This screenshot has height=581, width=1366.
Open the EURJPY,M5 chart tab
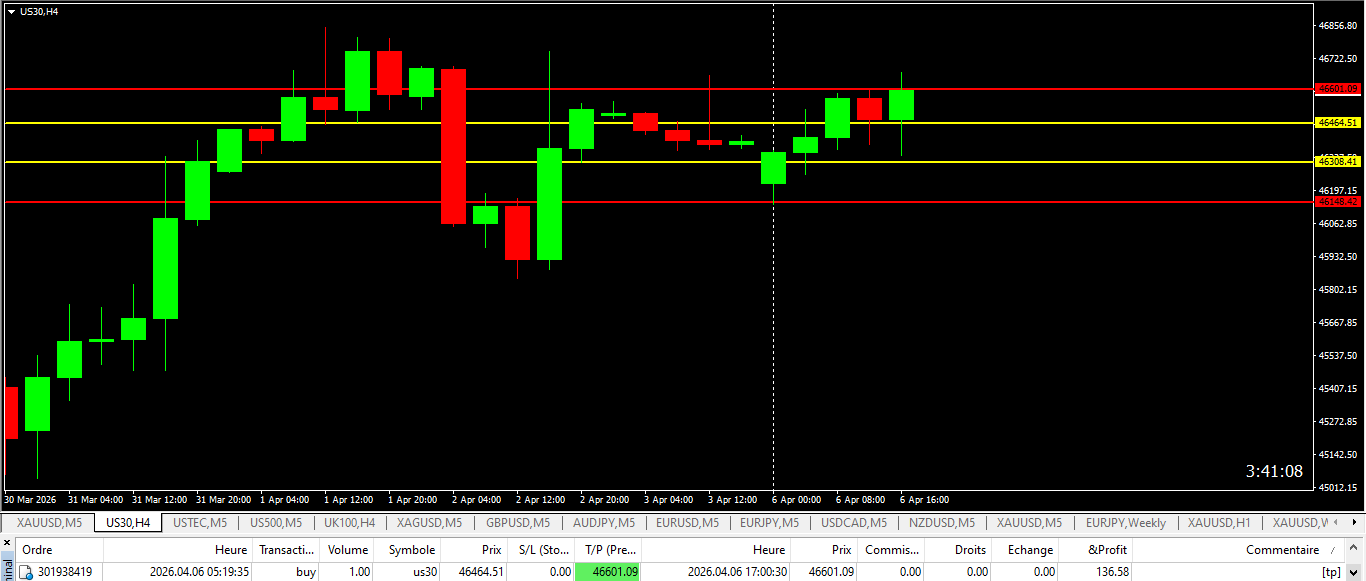(x=769, y=522)
